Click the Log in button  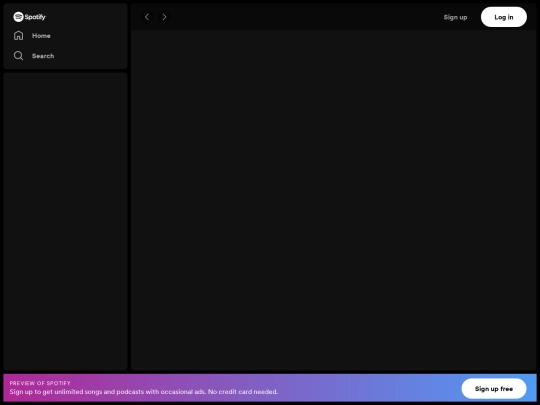click(x=504, y=17)
